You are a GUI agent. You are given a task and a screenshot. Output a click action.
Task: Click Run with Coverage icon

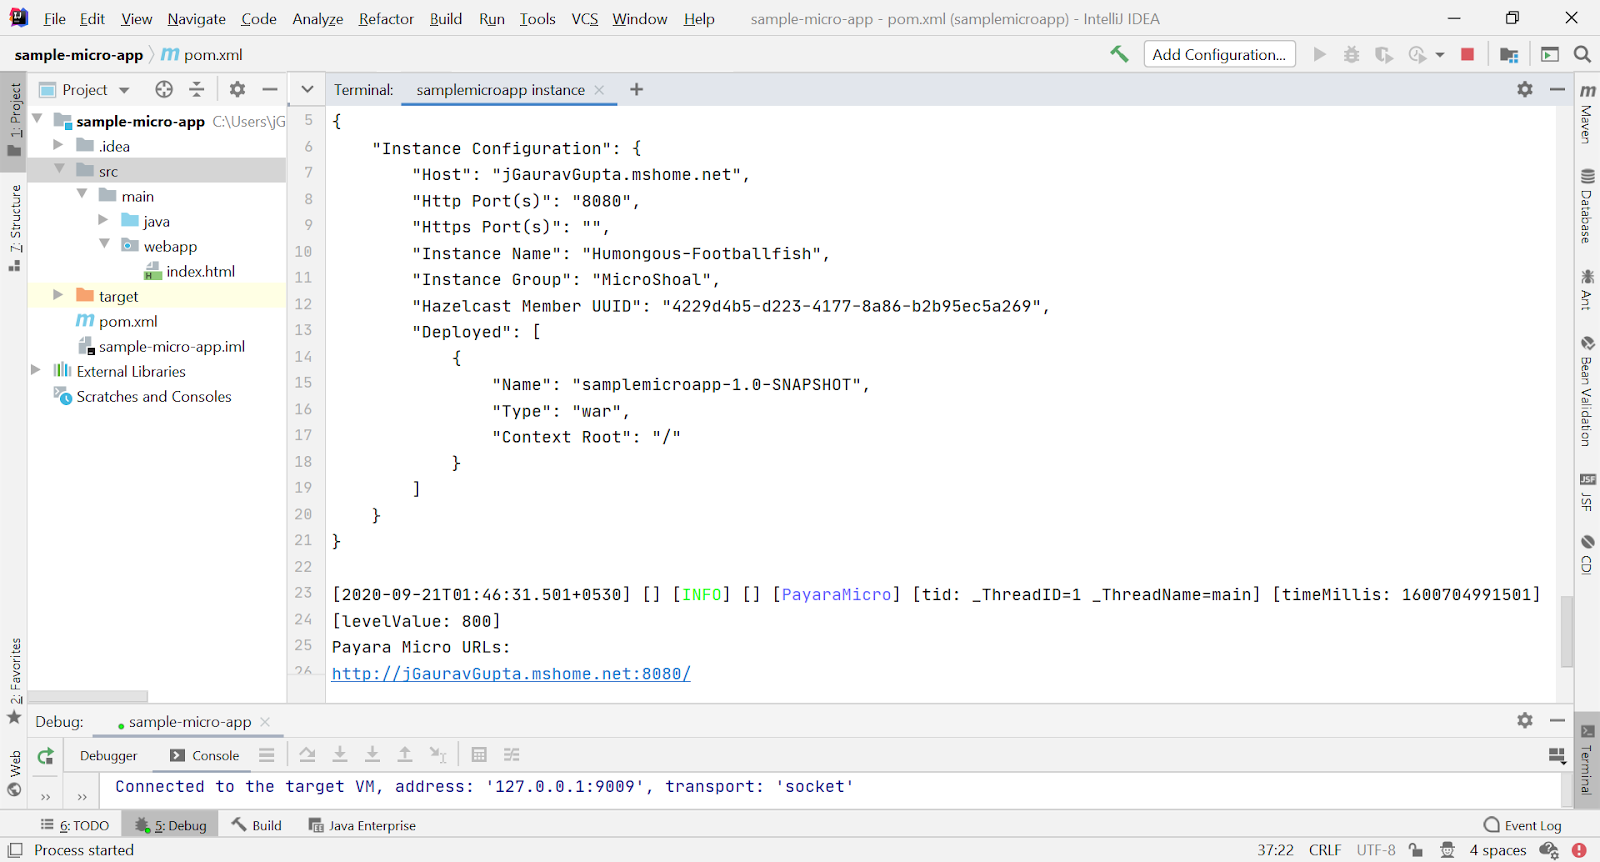(1384, 54)
